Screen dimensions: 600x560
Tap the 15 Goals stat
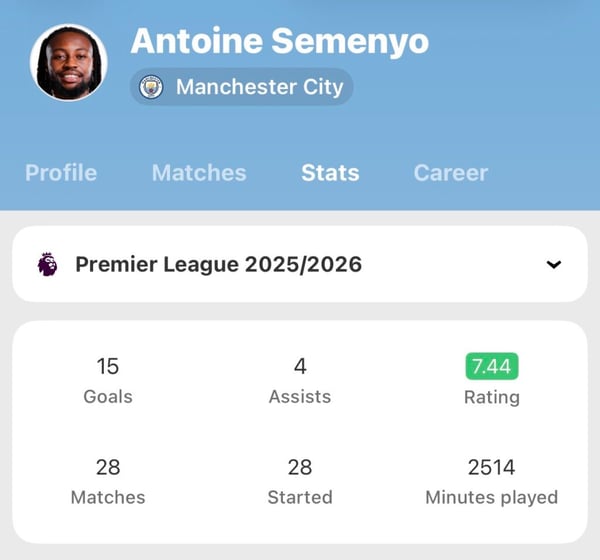click(108, 367)
